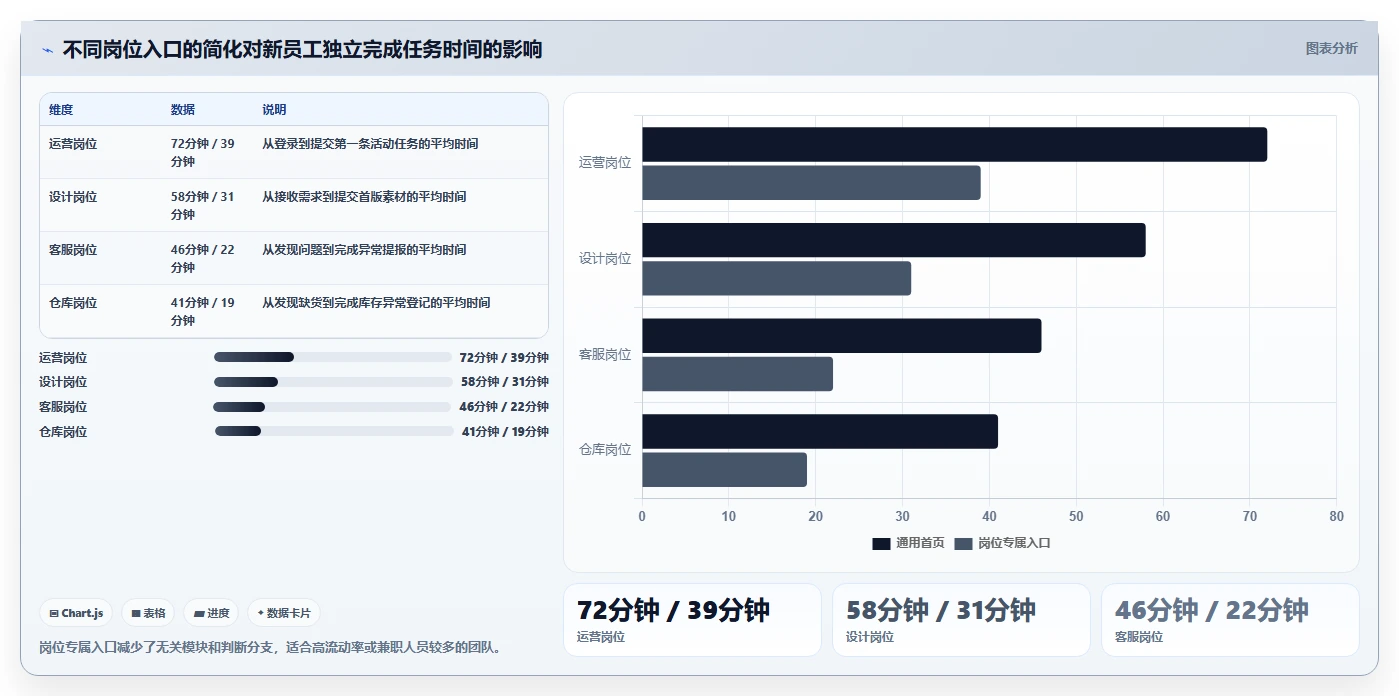
Task: Select the 表格 chip
Action: tap(148, 613)
